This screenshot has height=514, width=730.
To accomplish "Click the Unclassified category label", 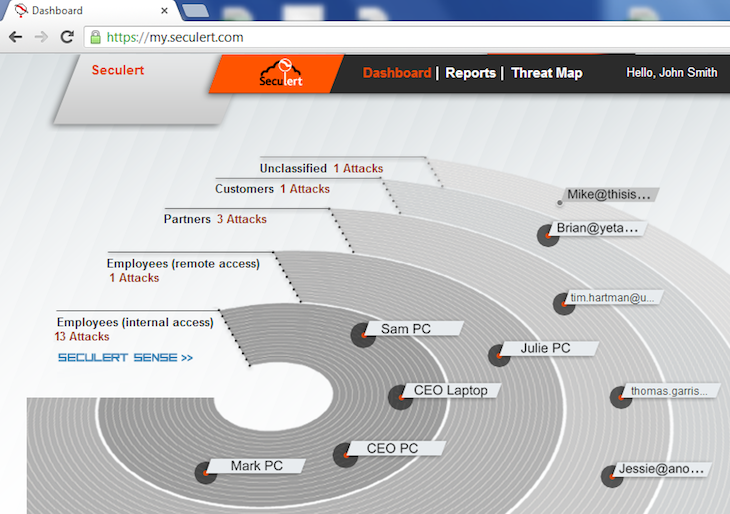I will click(293, 168).
